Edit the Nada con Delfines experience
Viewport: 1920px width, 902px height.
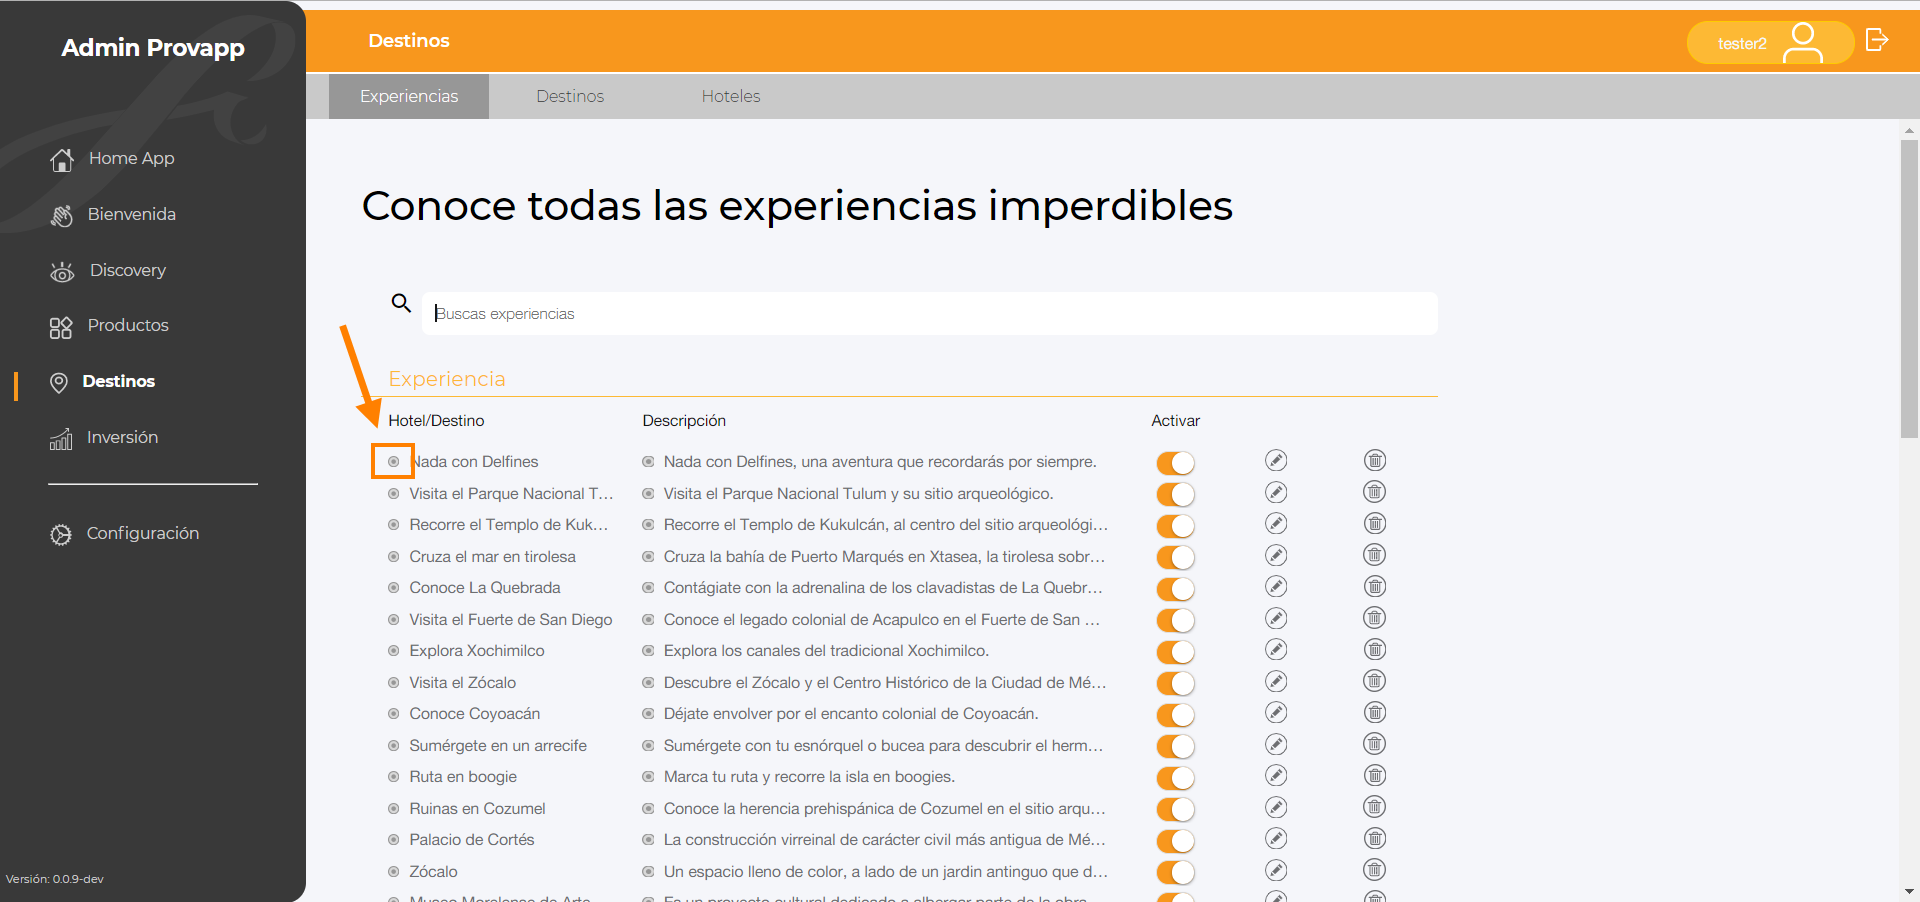coord(1276,460)
